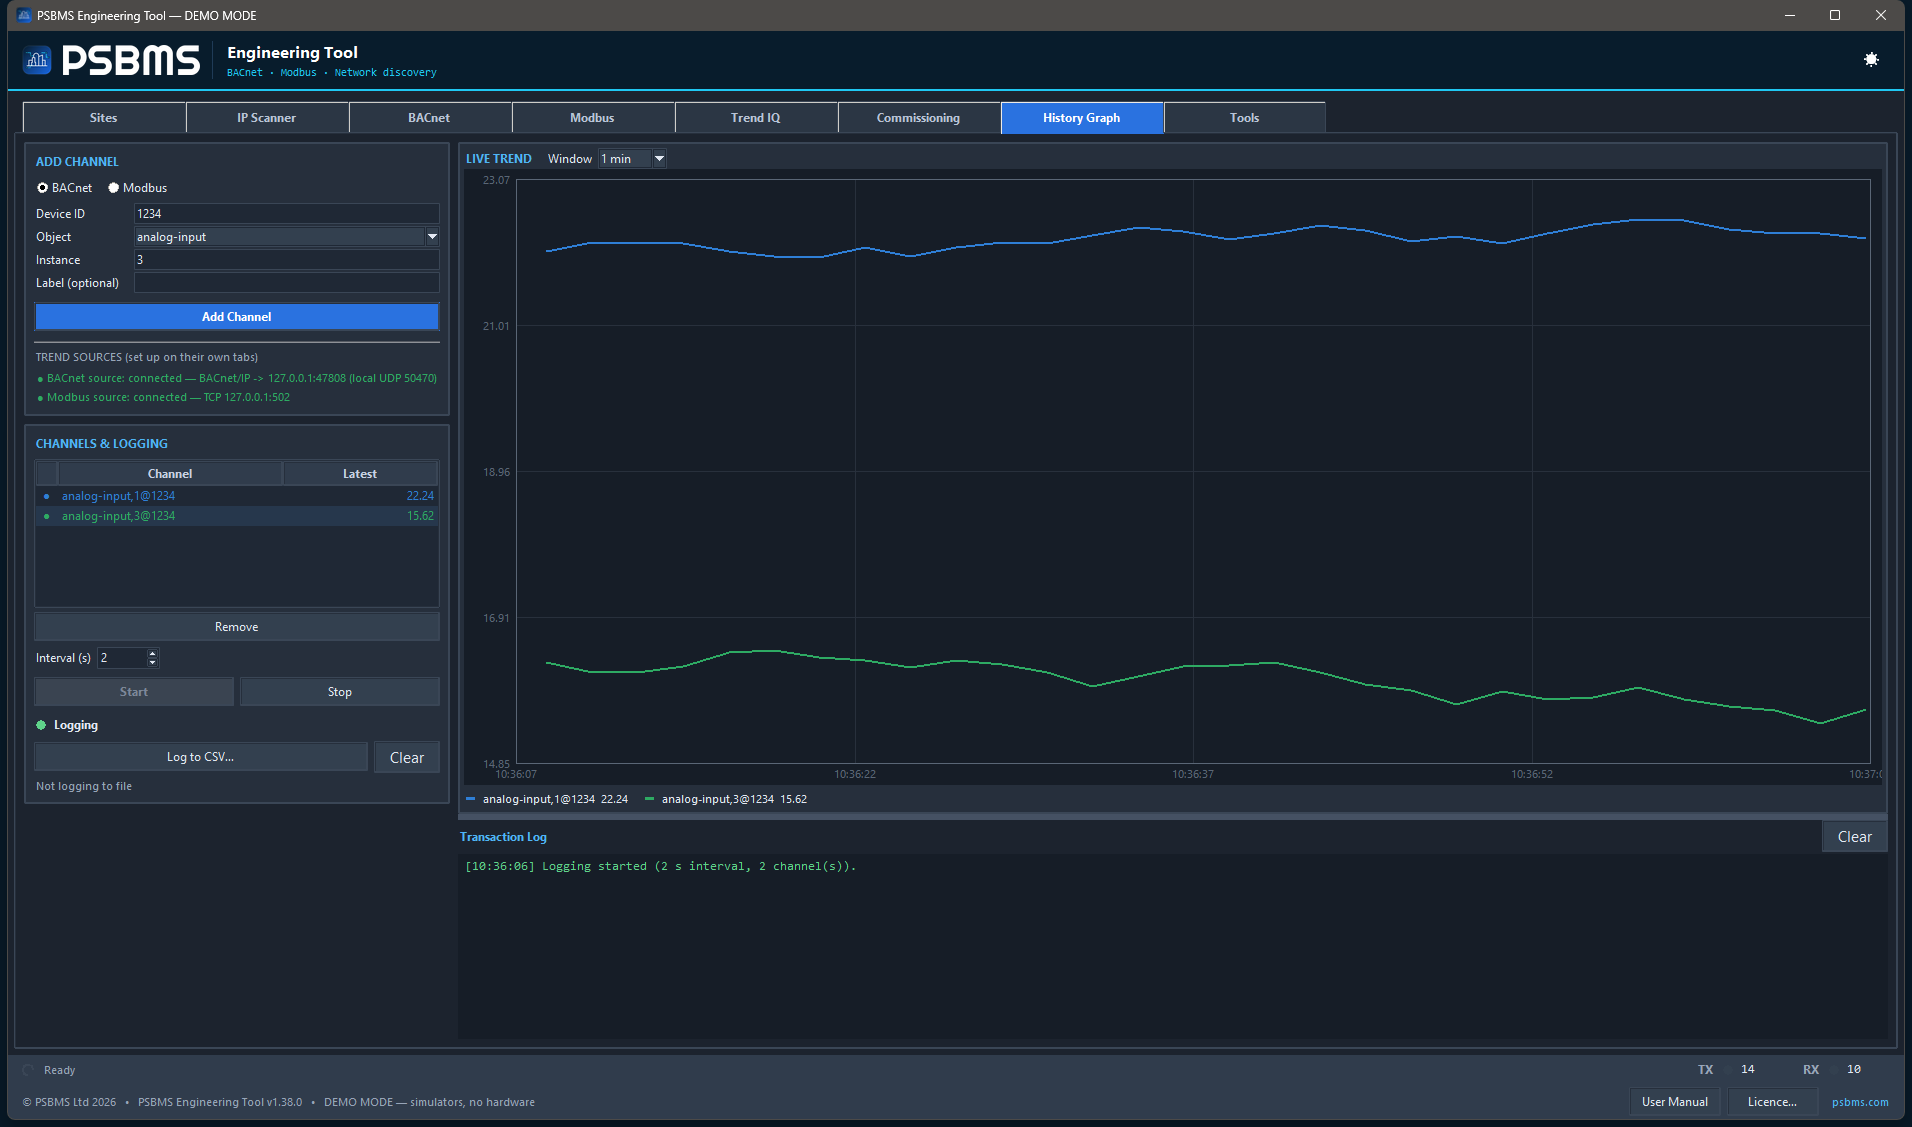Screen dimensions: 1912x1127
Task: Click the 'Network discovery' subtitle text
Action: (x=385, y=73)
